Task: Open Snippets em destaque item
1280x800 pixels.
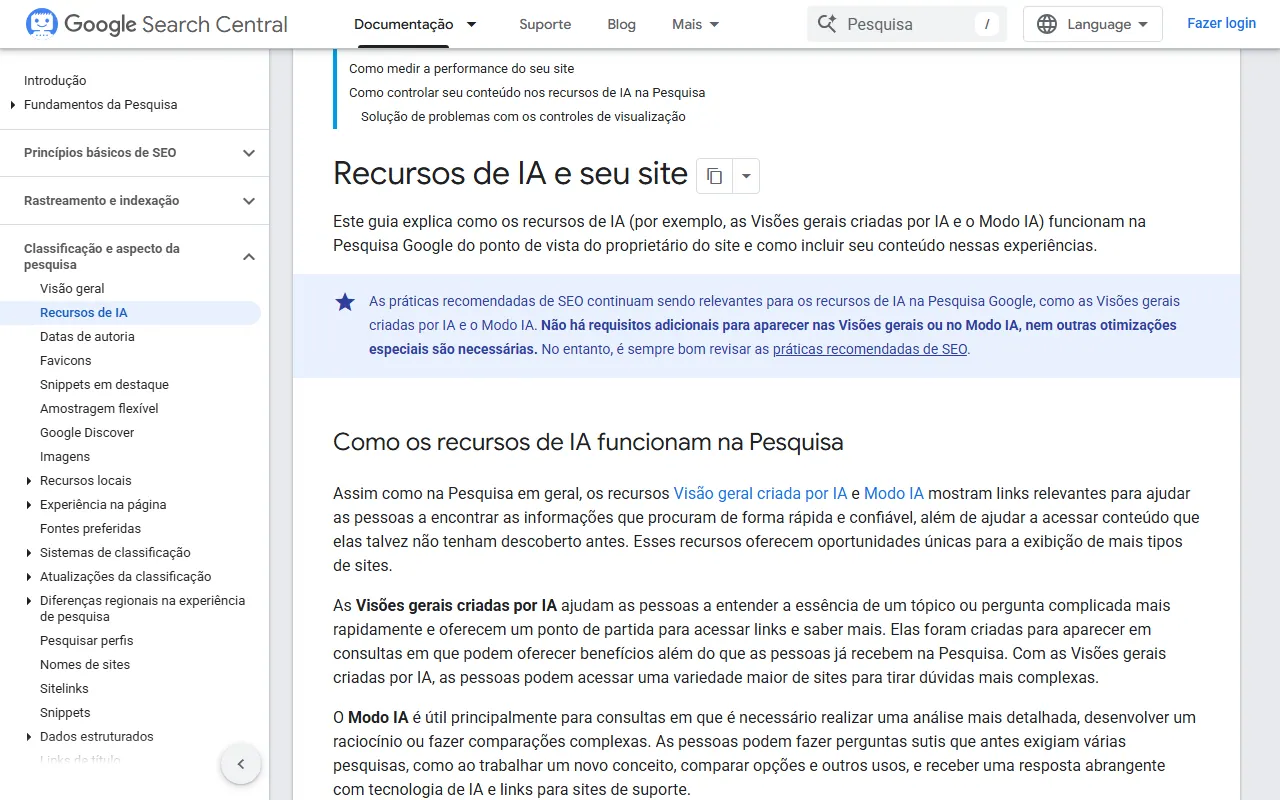Action: [x=104, y=385]
